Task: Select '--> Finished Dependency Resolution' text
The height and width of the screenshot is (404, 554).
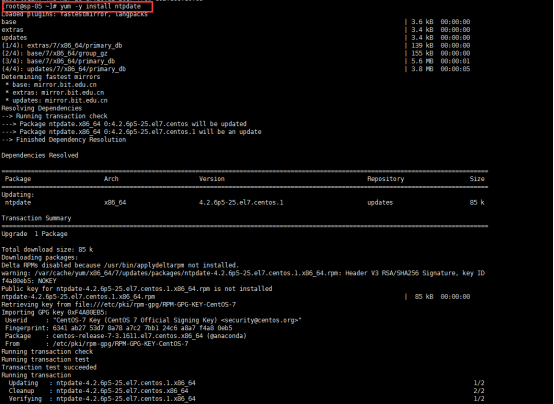Action: pos(64,140)
